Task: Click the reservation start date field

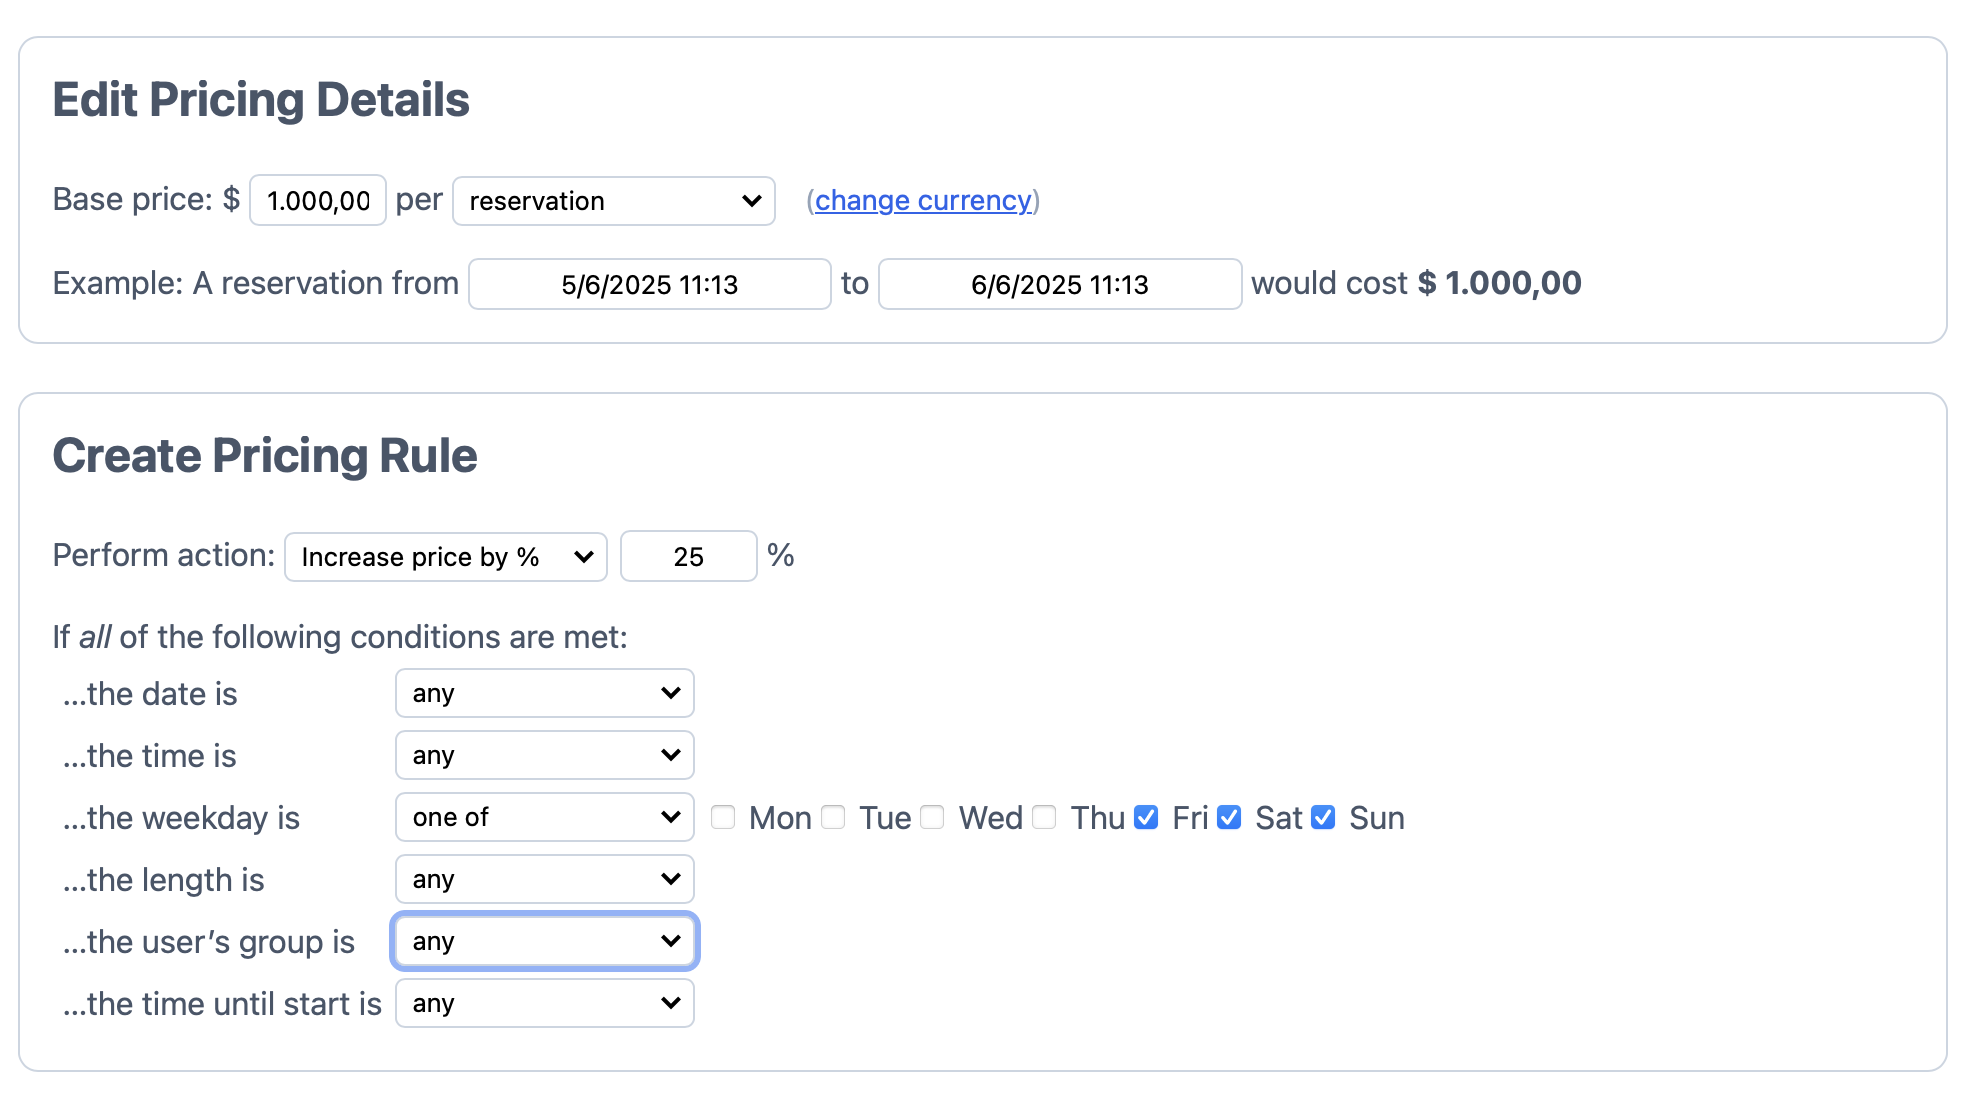Action: (x=649, y=285)
